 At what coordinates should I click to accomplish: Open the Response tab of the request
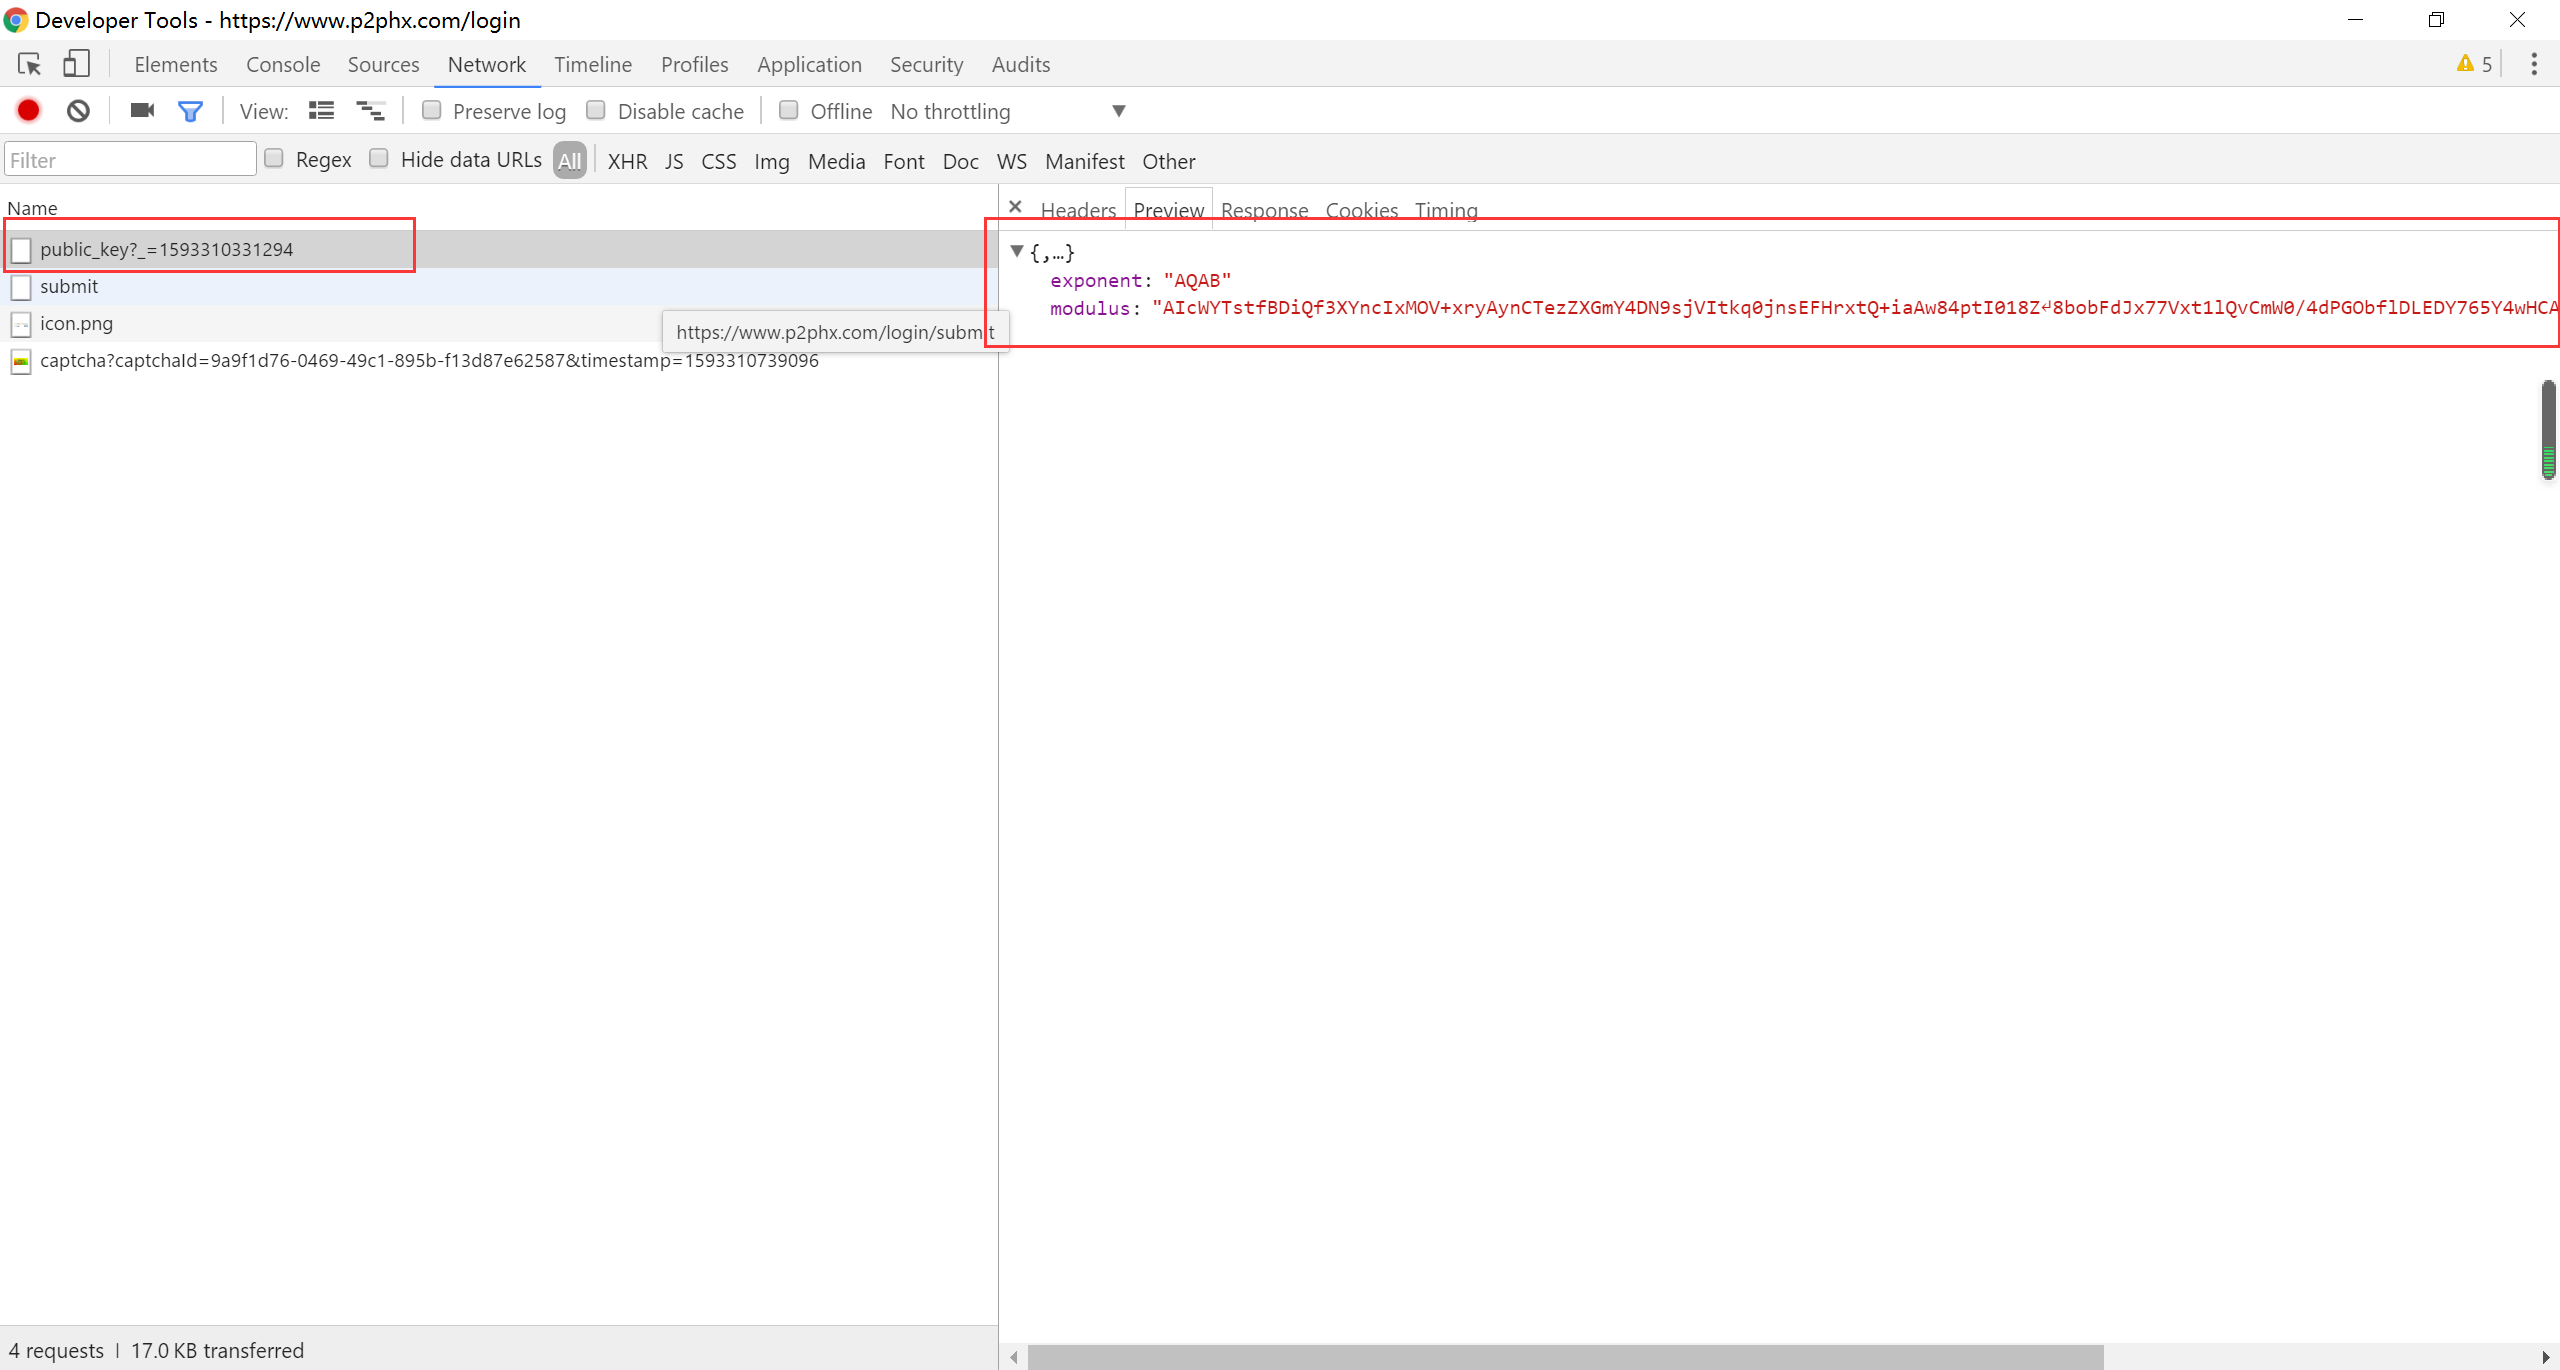(x=1264, y=210)
